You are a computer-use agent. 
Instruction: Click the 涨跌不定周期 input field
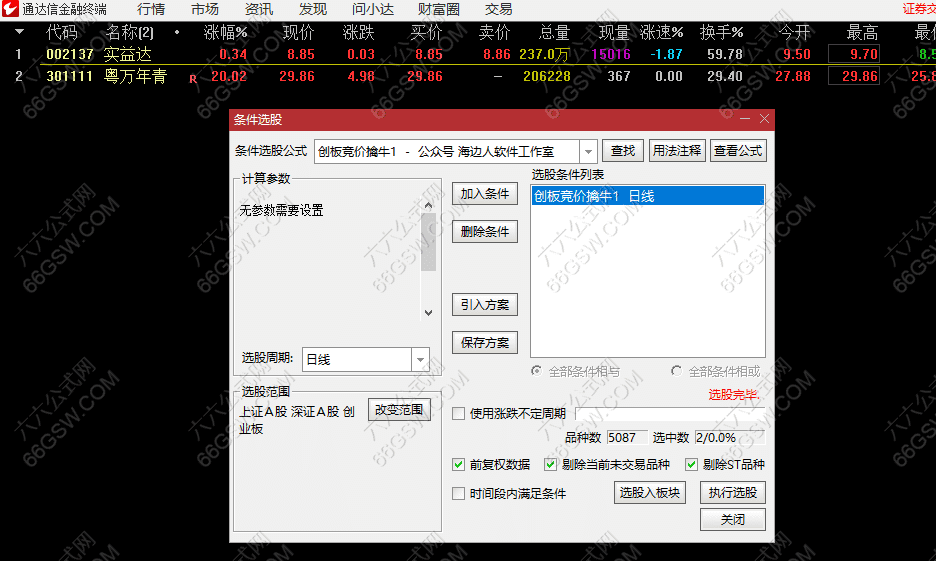[670, 414]
